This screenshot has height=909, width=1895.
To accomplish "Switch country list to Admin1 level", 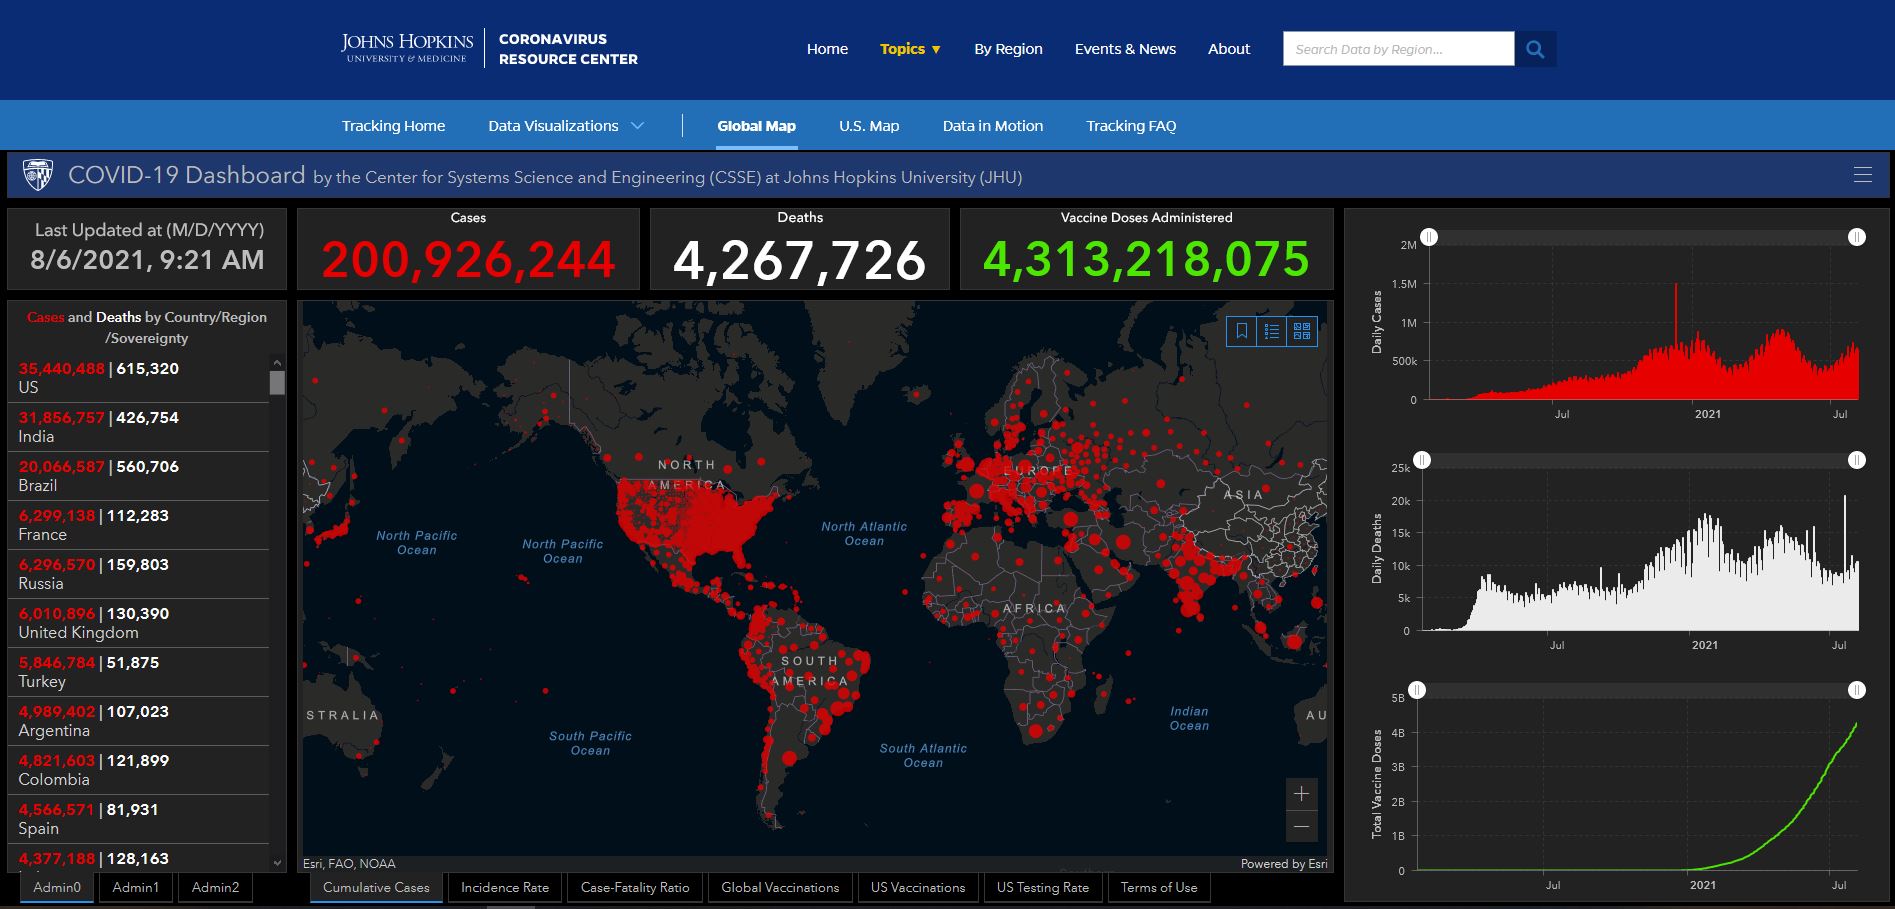I will (135, 887).
